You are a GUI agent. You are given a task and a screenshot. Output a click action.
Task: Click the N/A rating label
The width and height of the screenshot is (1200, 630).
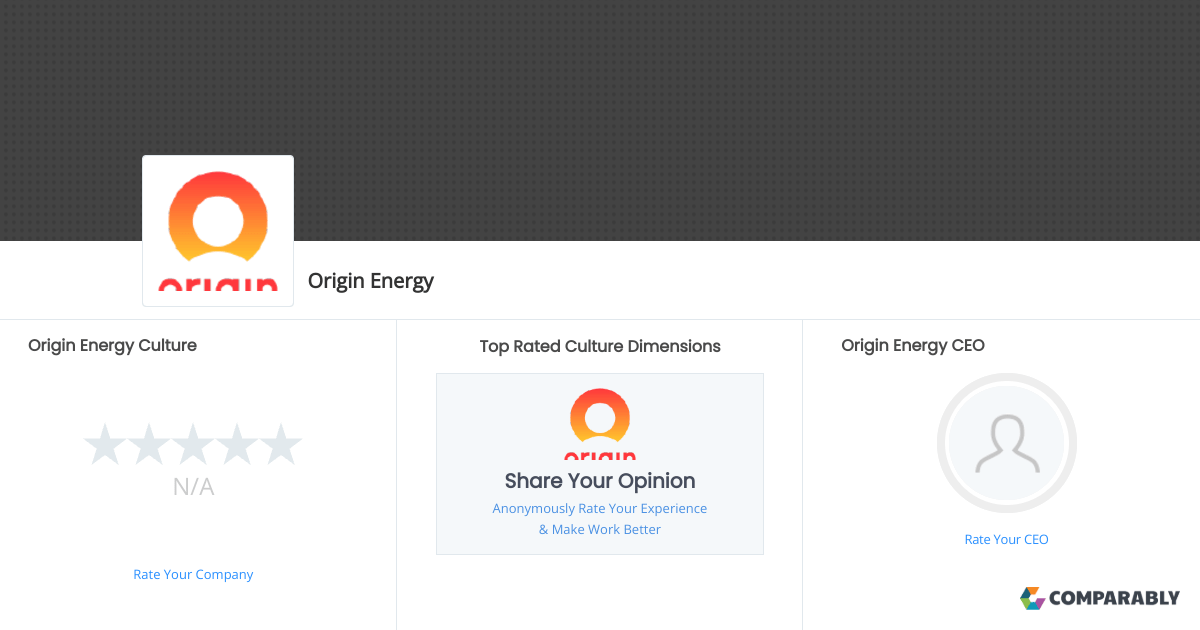pos(193,487)
